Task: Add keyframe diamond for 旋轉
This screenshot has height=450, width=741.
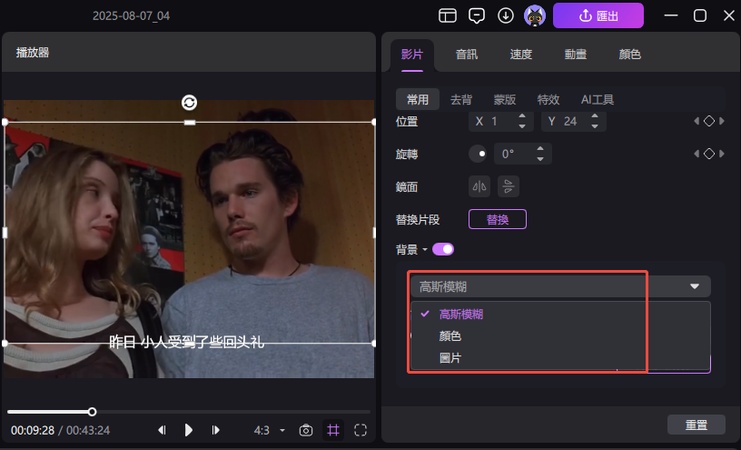Action: click(709, 154)
